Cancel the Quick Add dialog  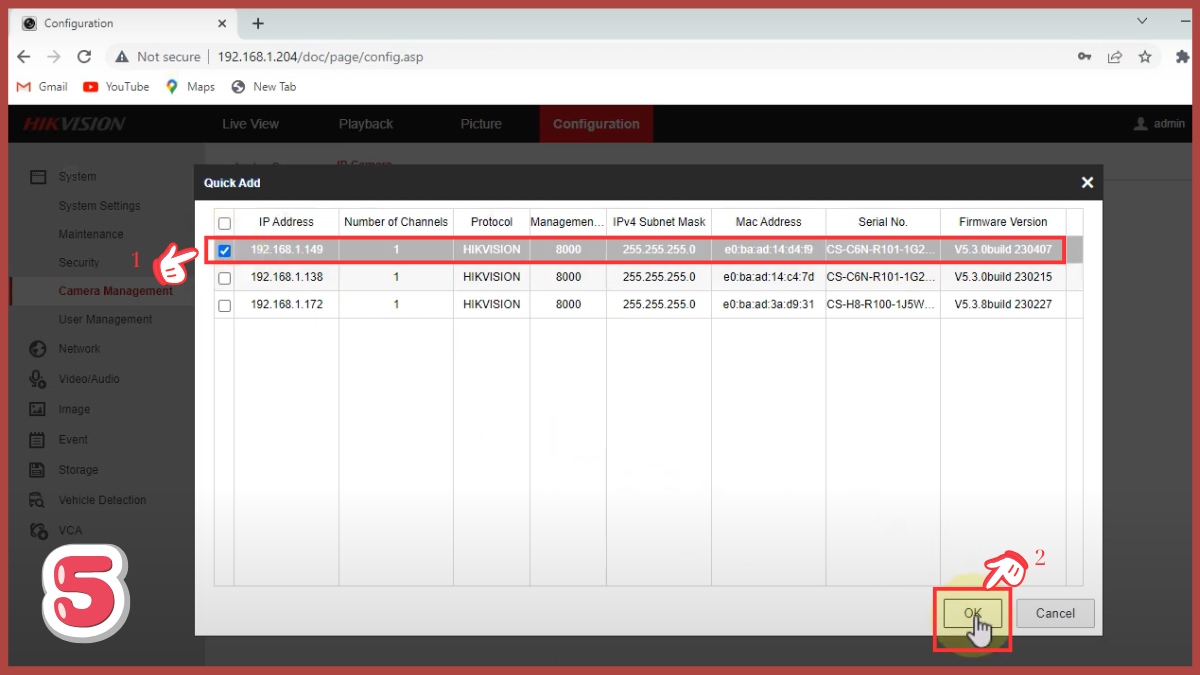coord(1055,613)
